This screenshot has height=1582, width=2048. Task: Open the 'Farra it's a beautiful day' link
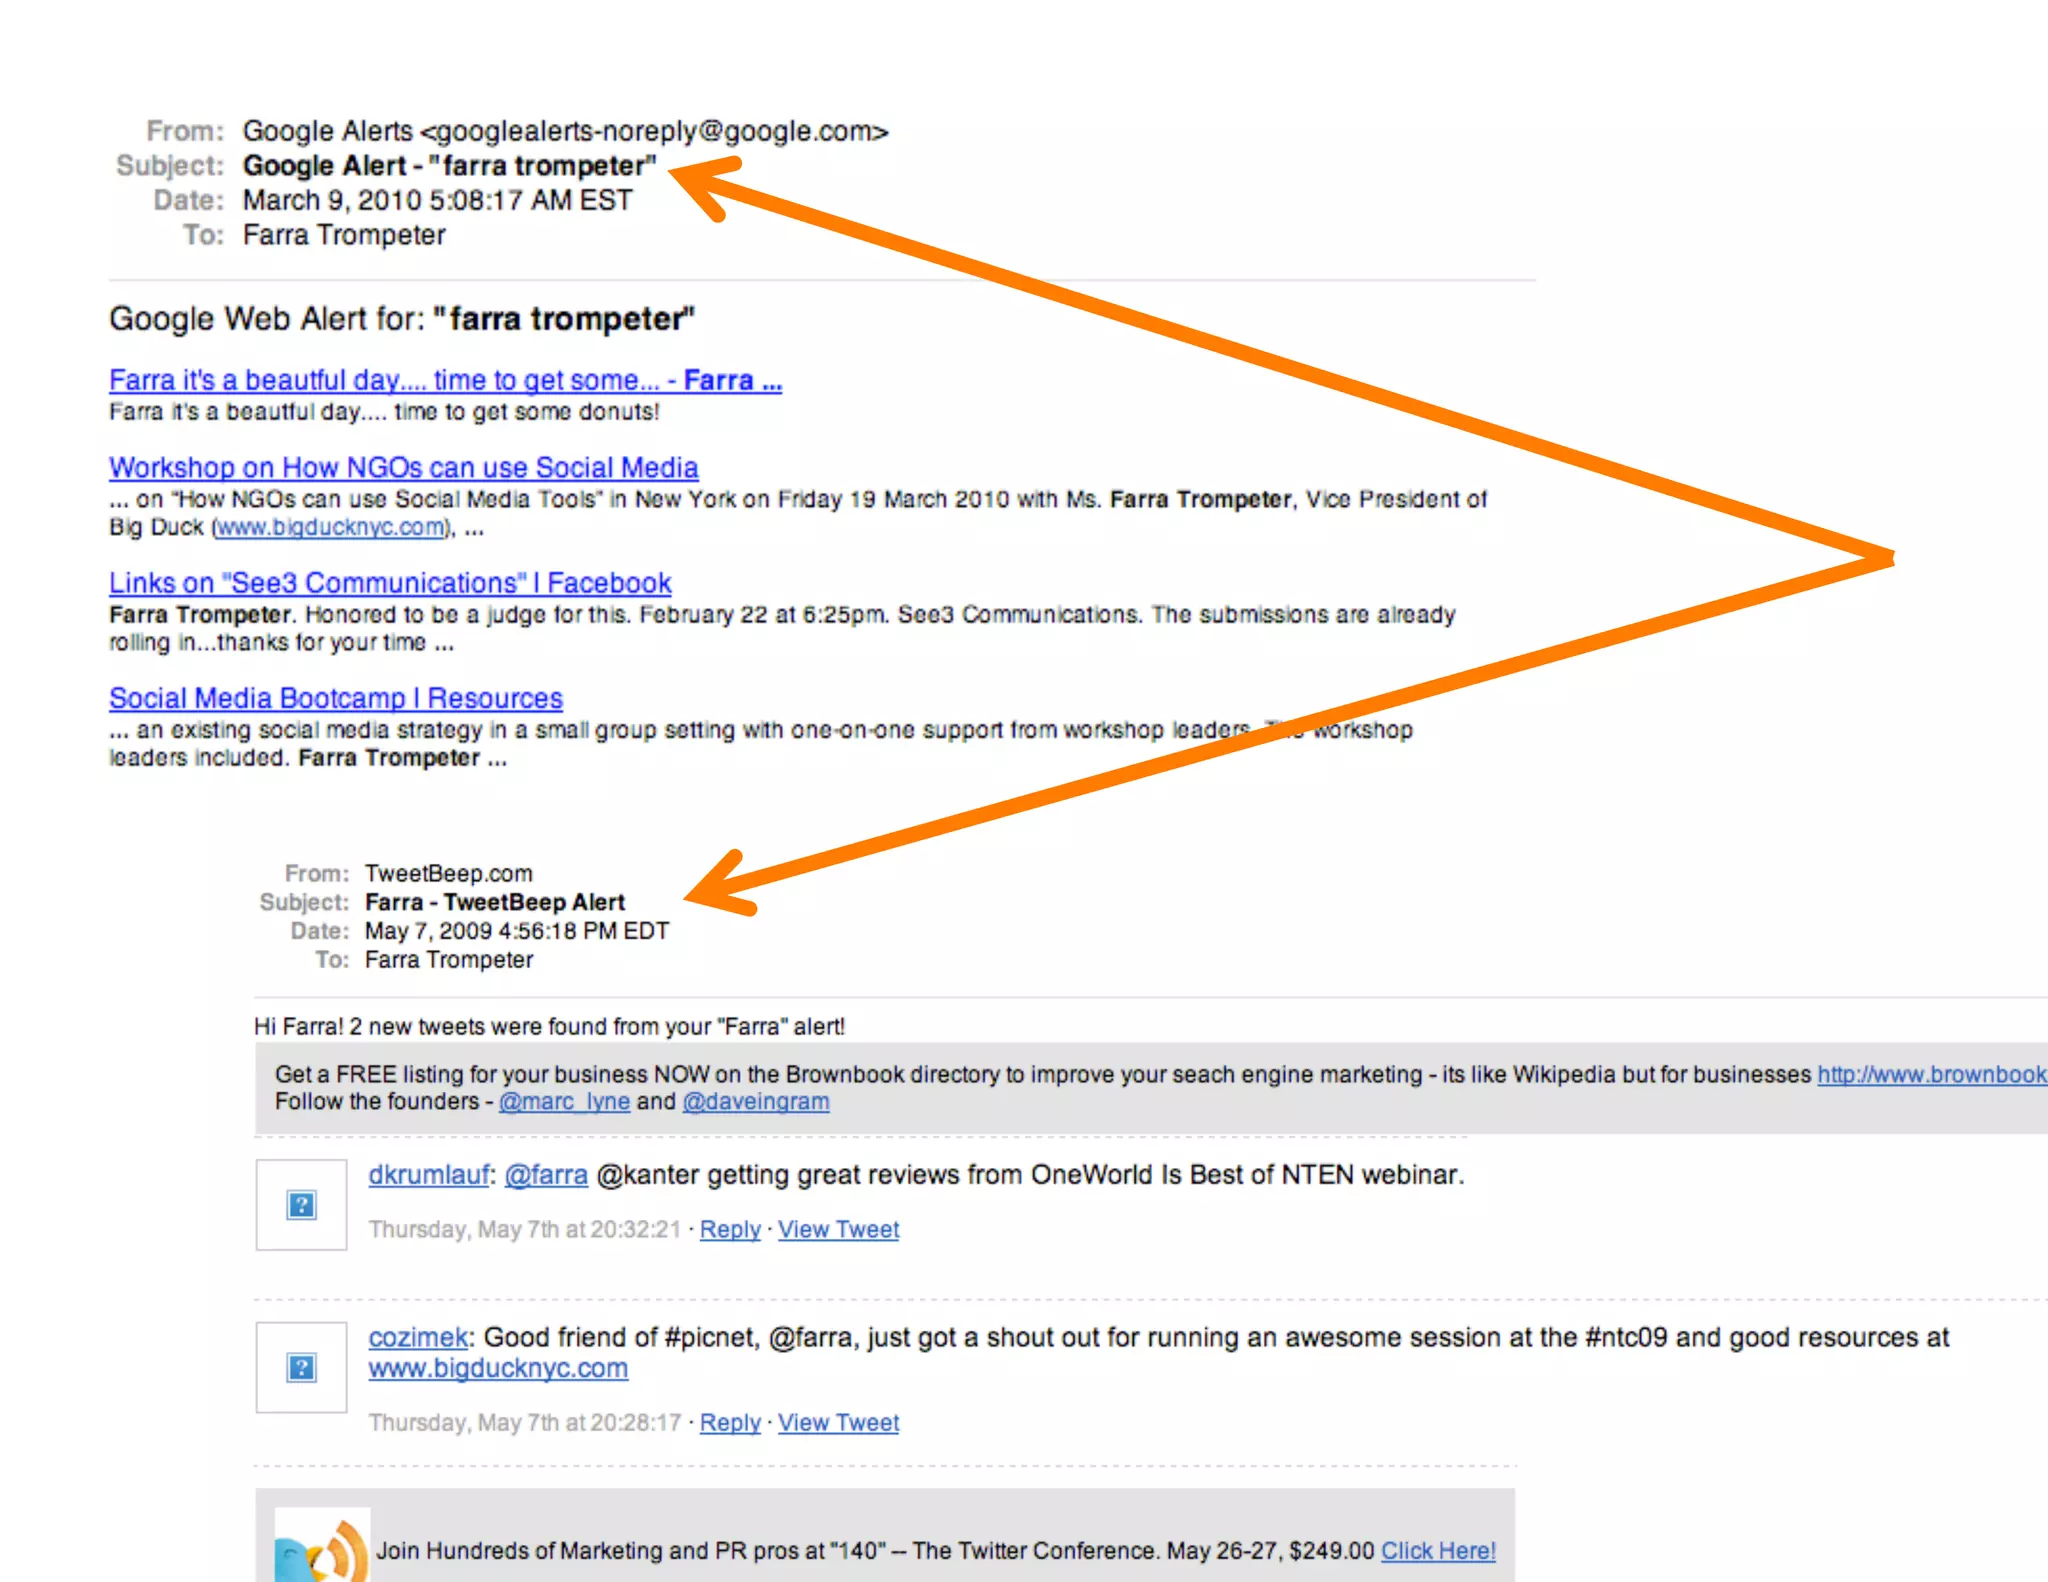(x=445, y=380)
